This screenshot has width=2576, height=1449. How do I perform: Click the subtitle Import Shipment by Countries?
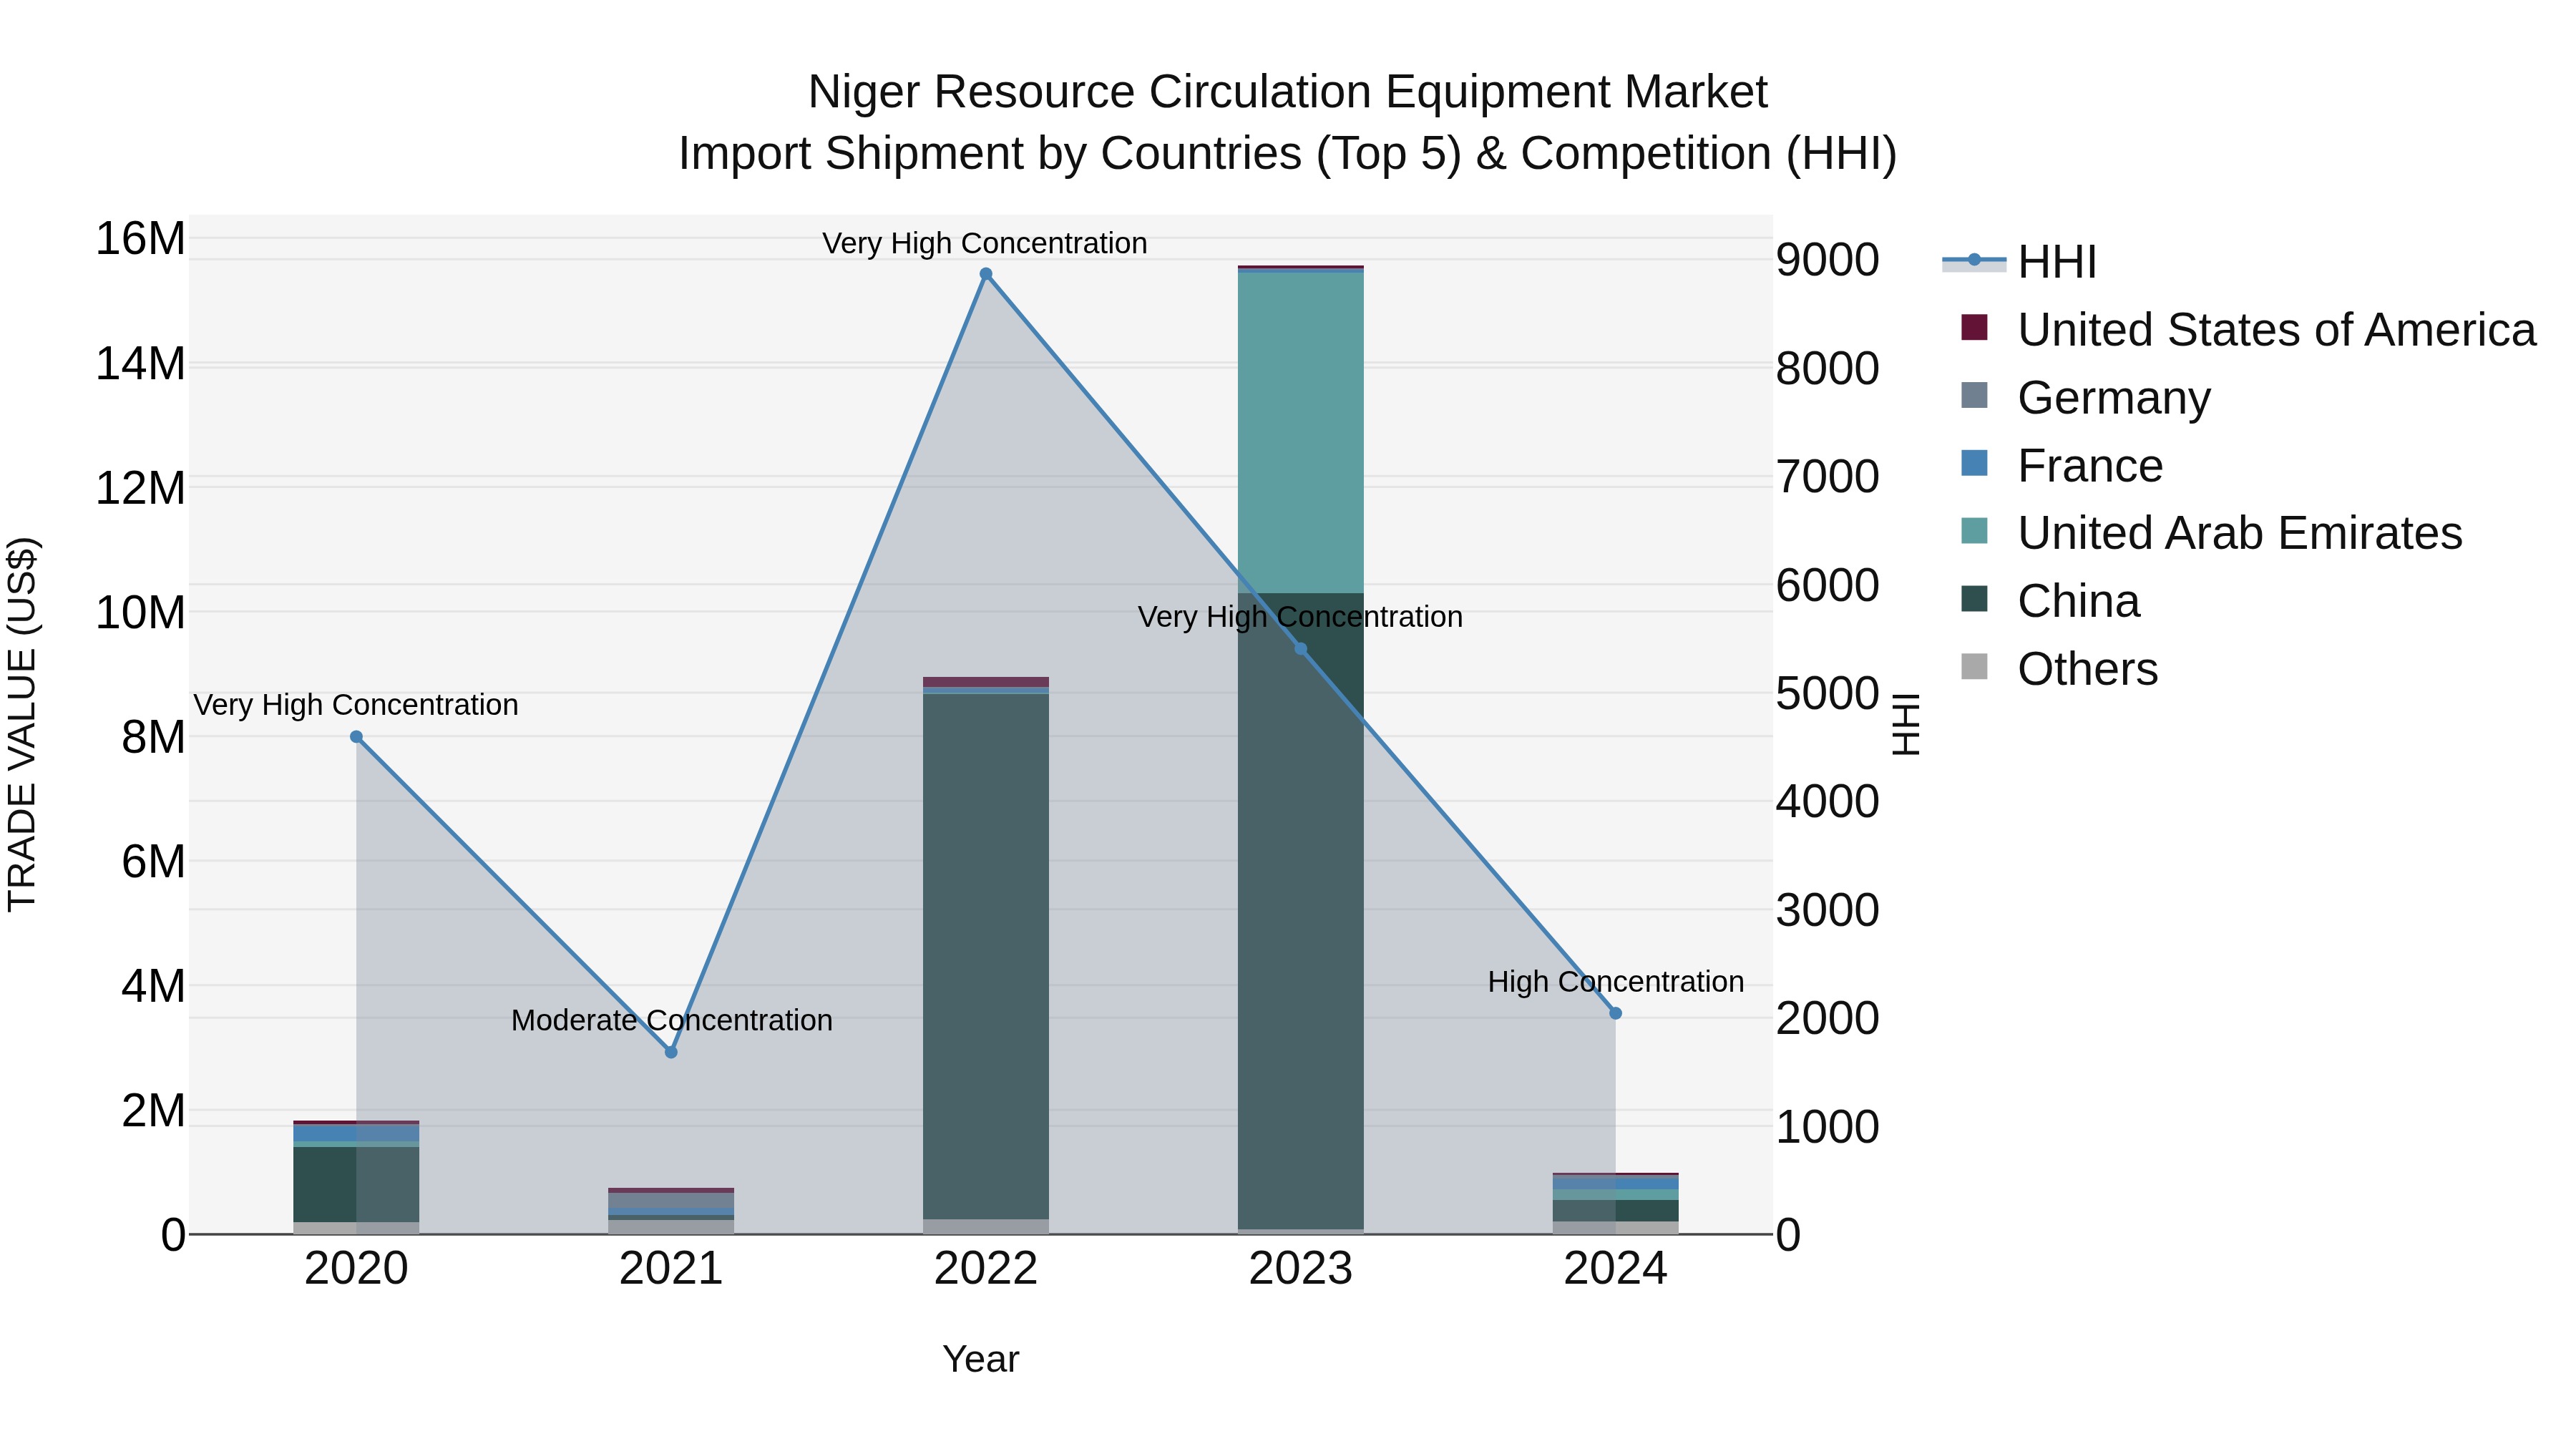click(x=1288, y=154)
